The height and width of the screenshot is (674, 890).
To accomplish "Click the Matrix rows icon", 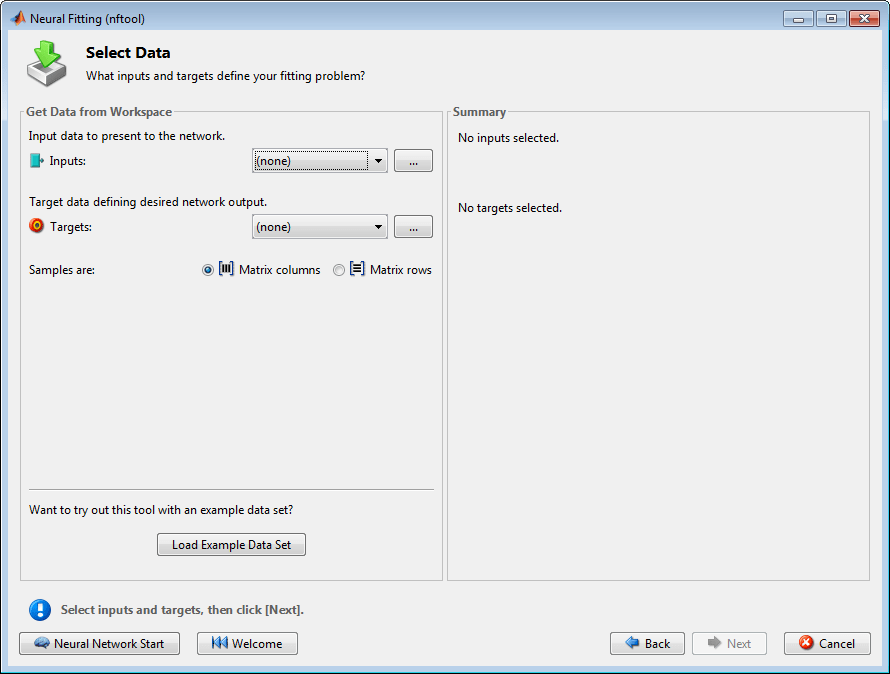I will 357,269.
